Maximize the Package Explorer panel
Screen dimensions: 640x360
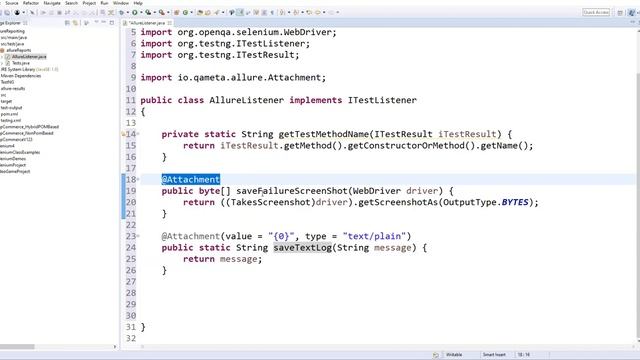(x=112, y=23)
